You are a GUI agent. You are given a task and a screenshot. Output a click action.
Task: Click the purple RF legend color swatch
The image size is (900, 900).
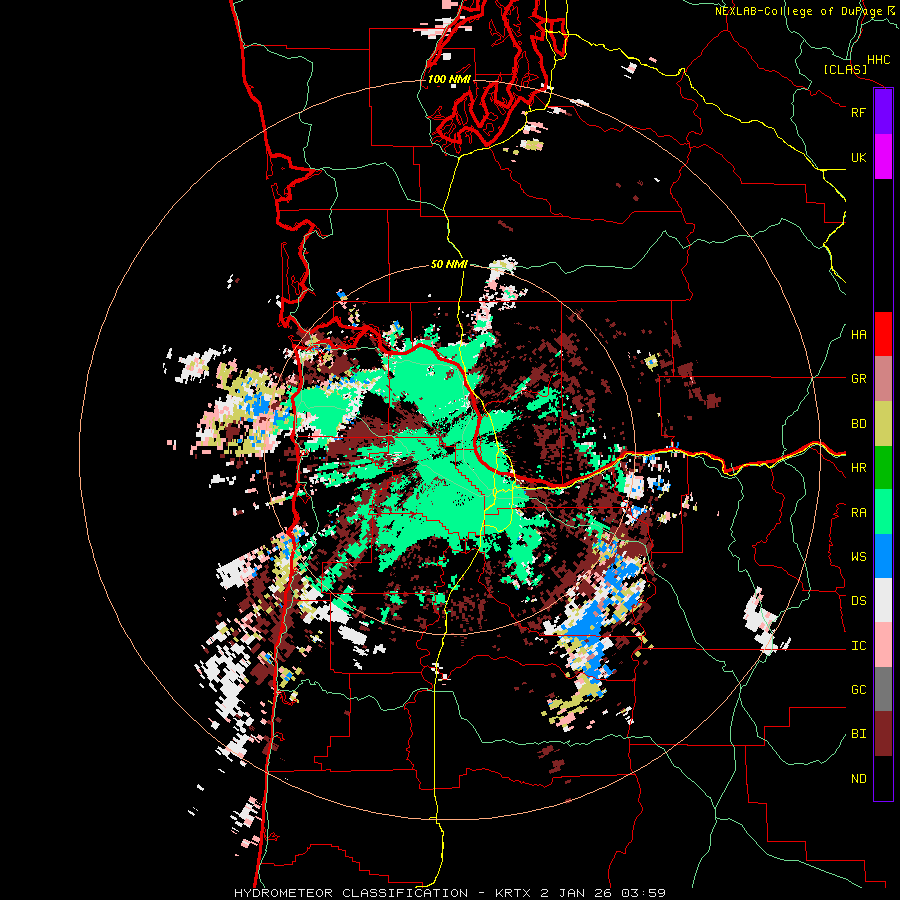[x=883, y=112]
